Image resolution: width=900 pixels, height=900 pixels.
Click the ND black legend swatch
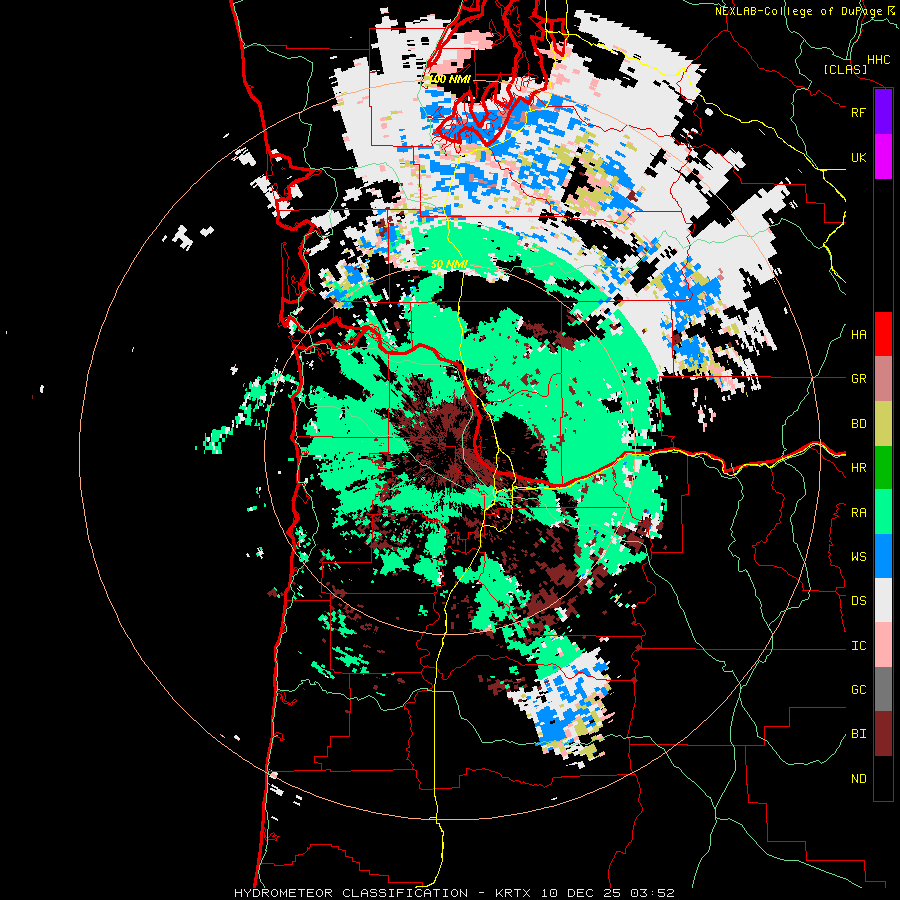(883, 778)
